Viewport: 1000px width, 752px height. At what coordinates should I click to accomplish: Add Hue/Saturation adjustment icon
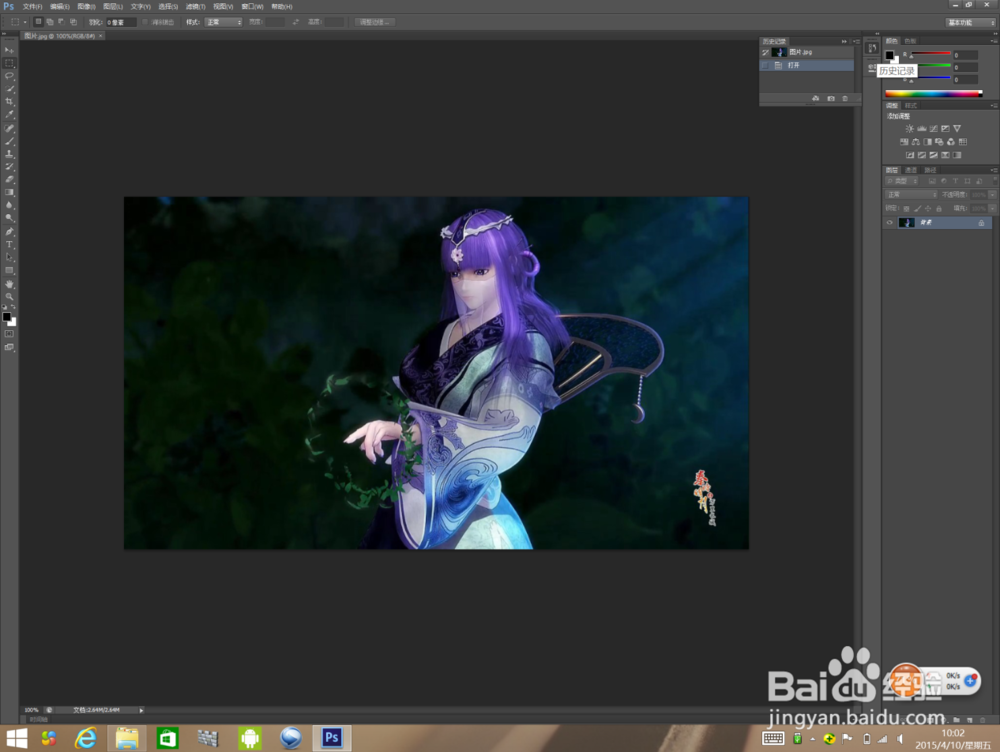[904, 142]
